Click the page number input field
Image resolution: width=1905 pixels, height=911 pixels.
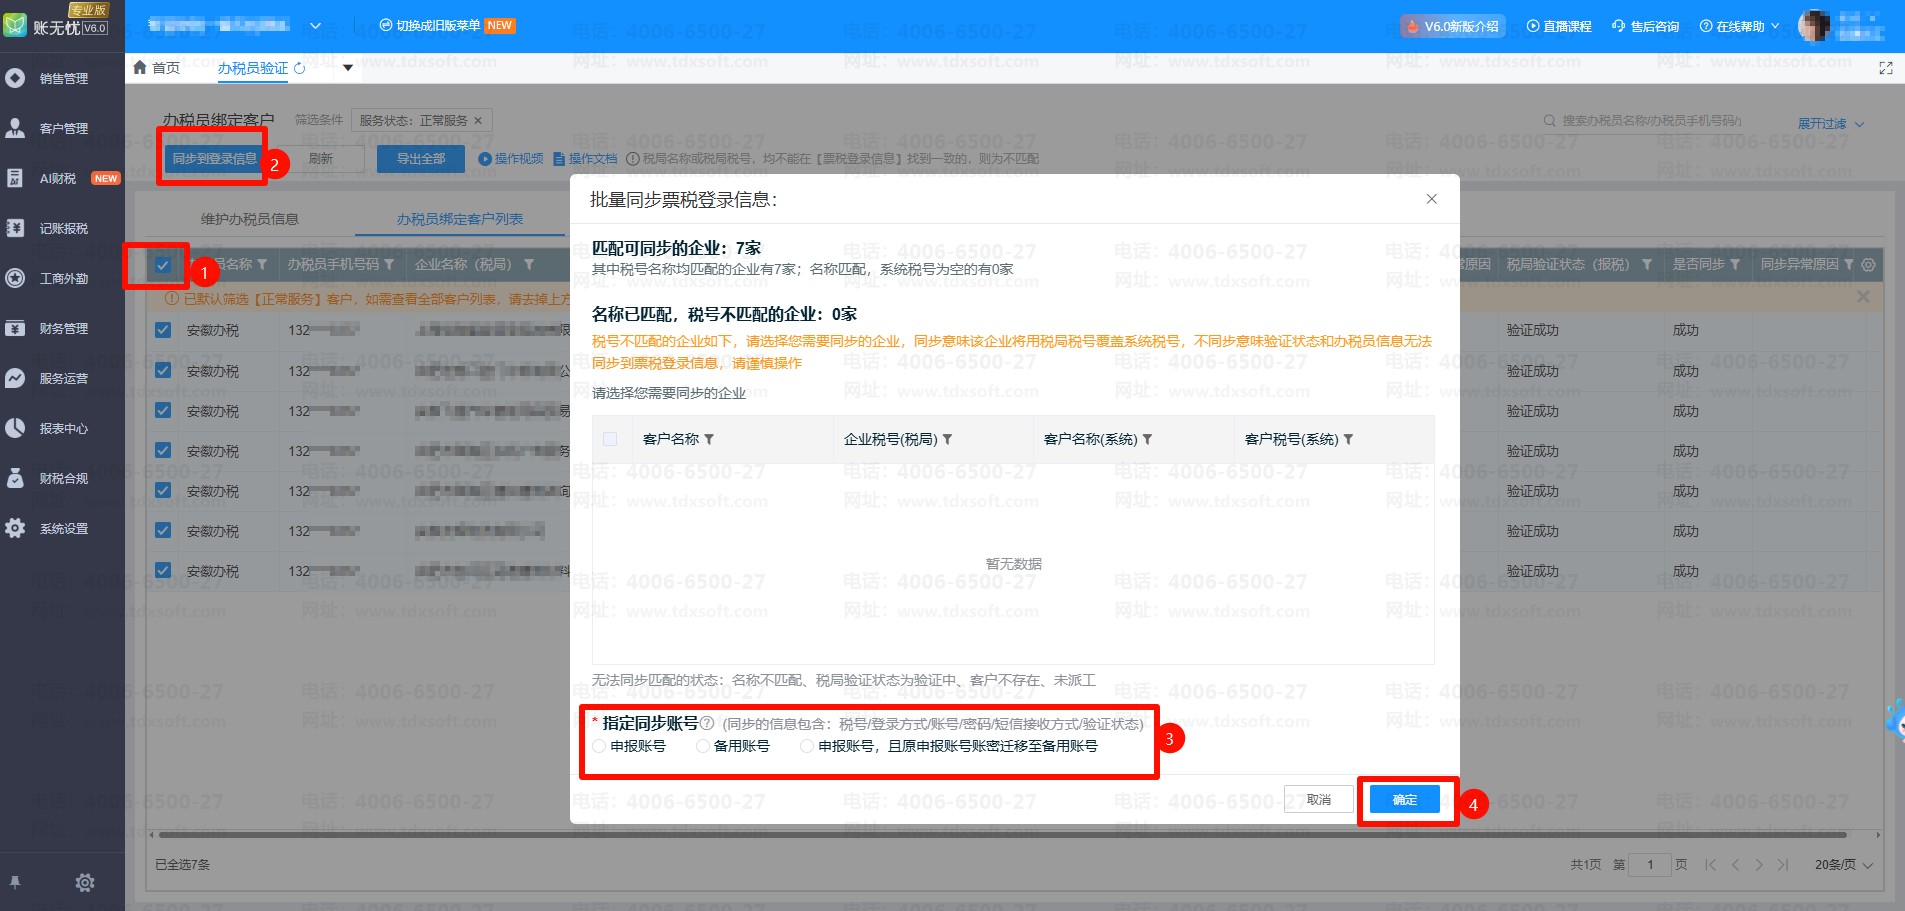point(1649,864)
